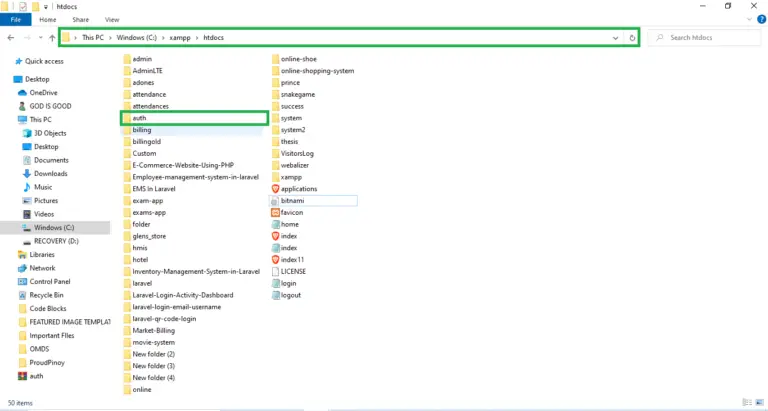
Task: Open the File menu
Action: pyautogui.click(x=16, y=19)
